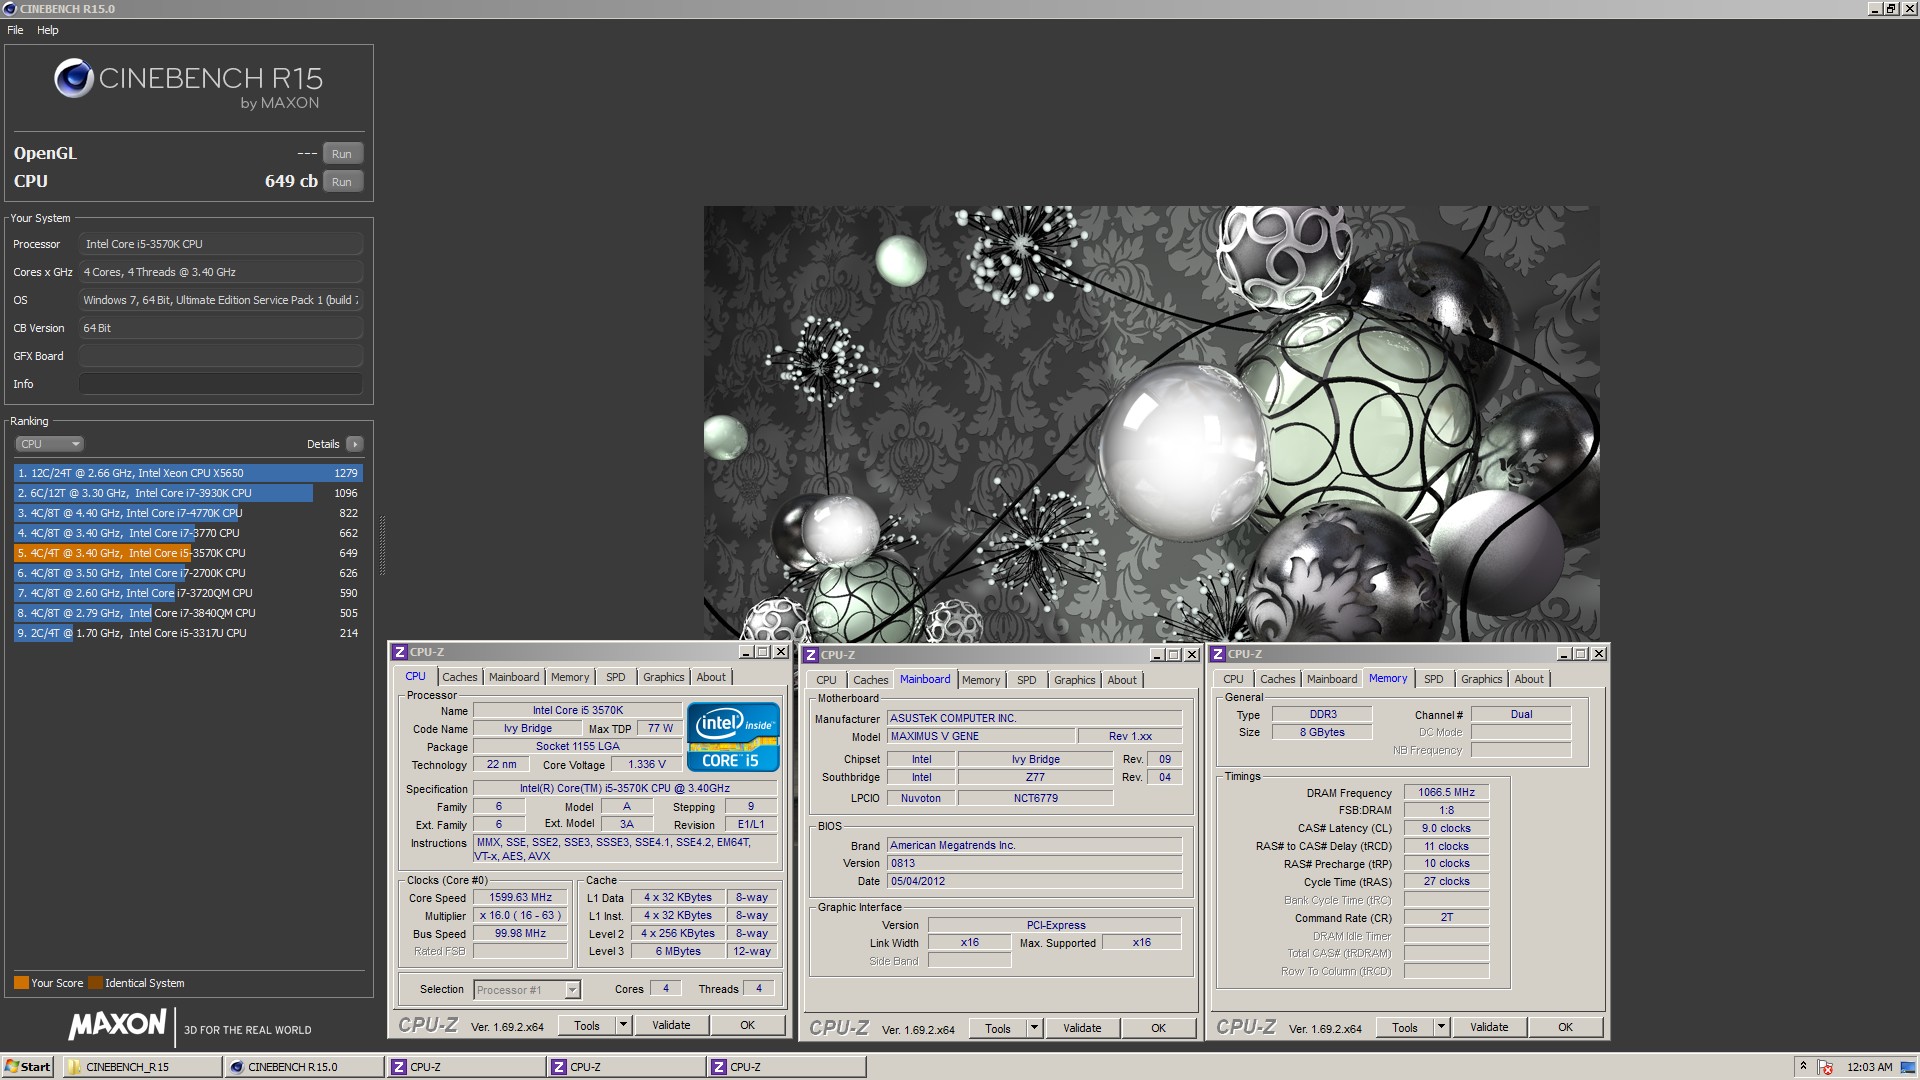The image size is (1920, 1080).
Task: Open About tab in first CPU-Z window
Action: point(712,677)
